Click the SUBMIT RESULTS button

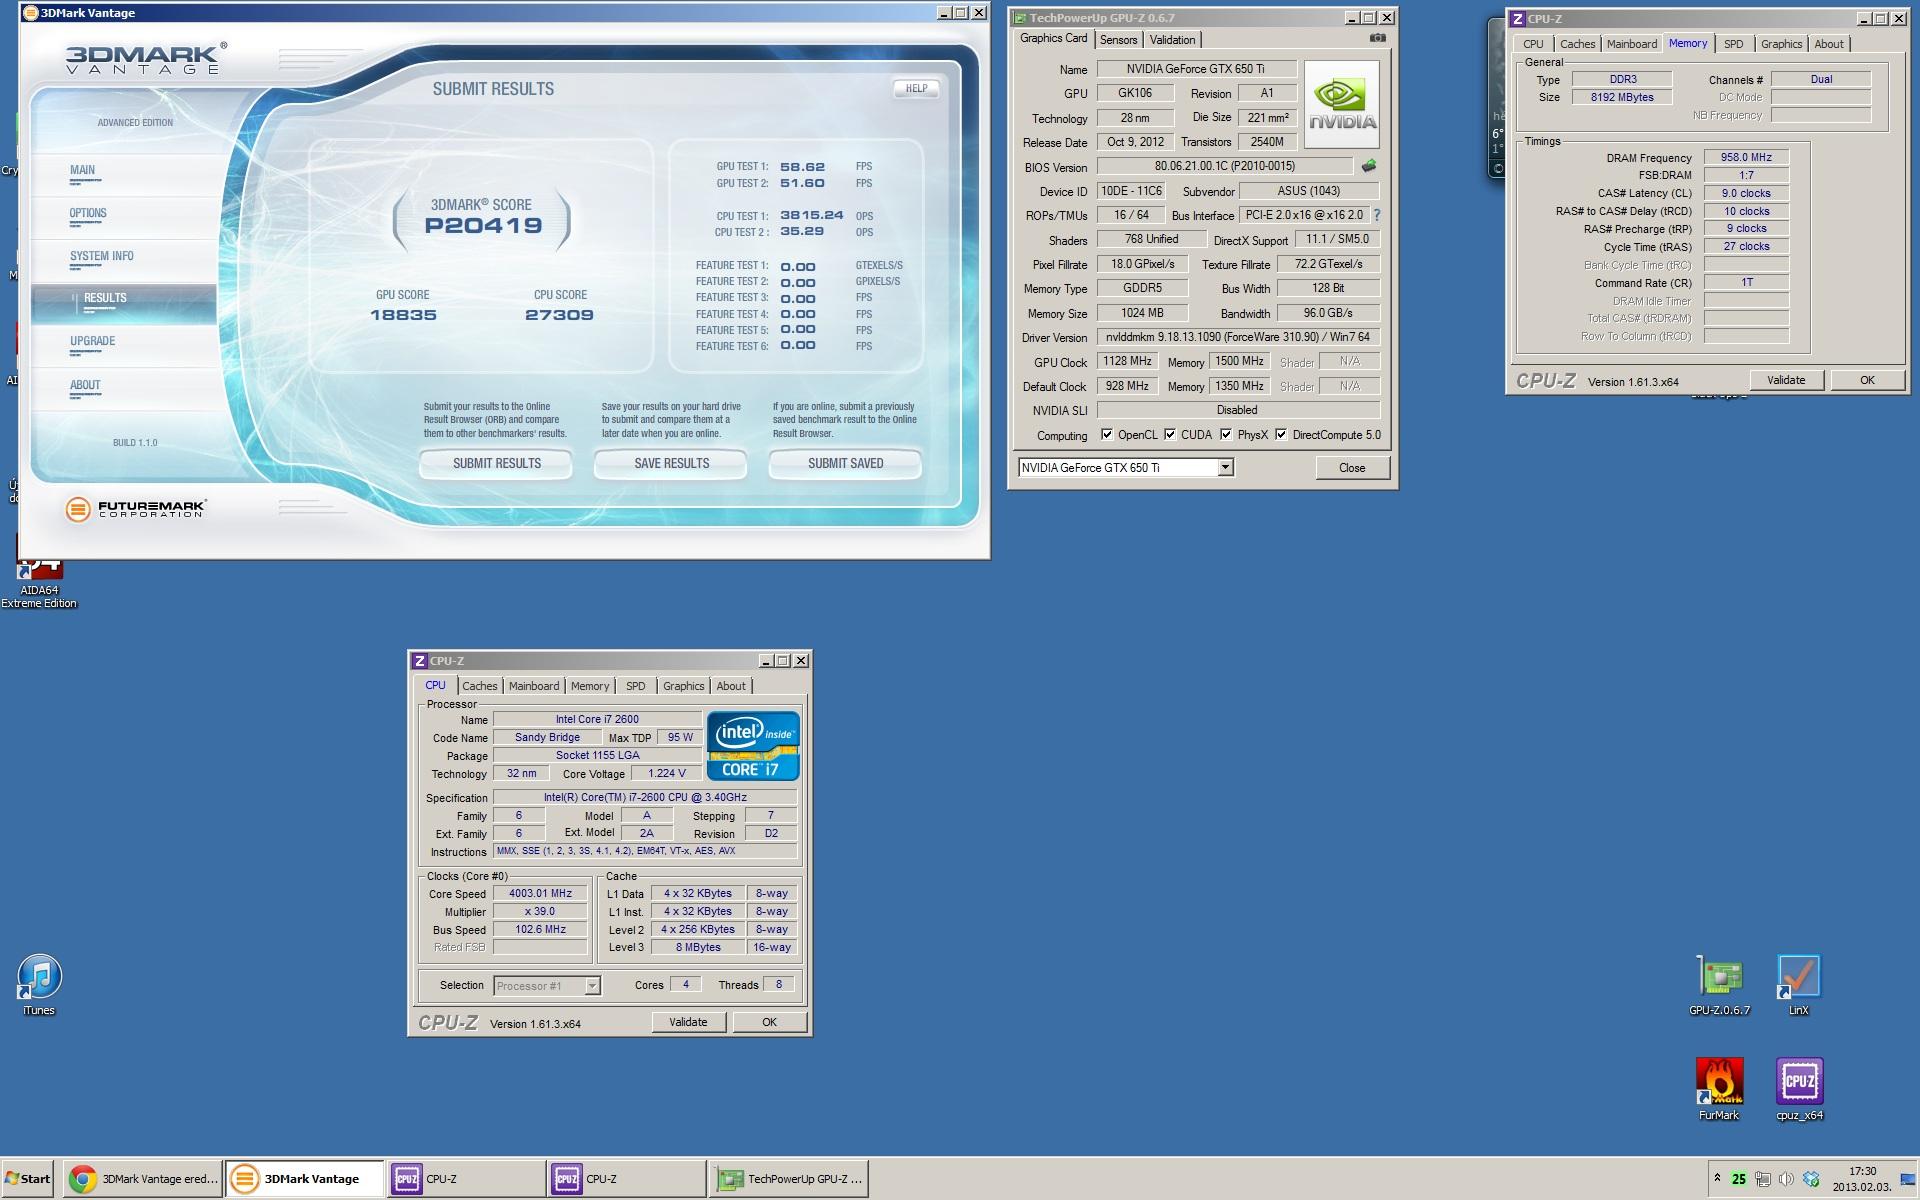(x=496, y=463)
